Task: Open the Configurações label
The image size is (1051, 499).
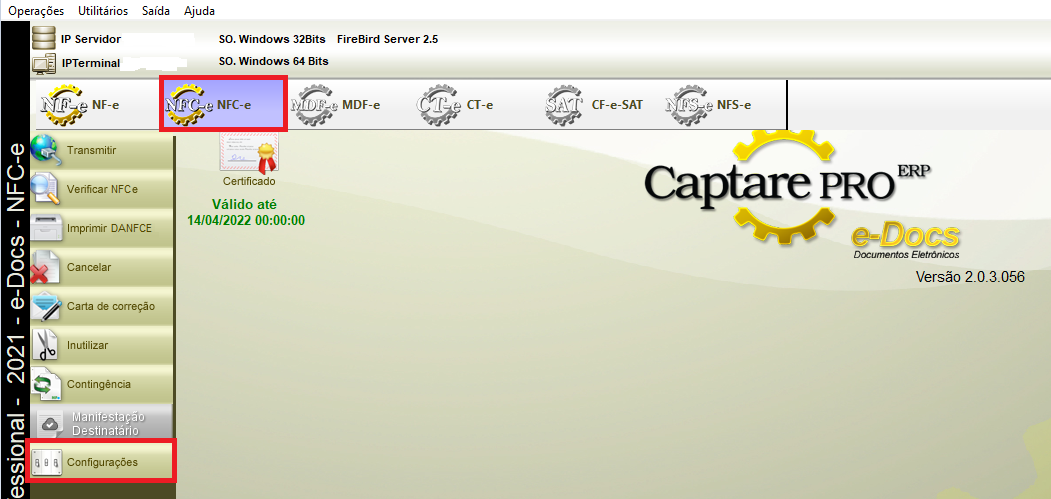Action: pos(102,463)
